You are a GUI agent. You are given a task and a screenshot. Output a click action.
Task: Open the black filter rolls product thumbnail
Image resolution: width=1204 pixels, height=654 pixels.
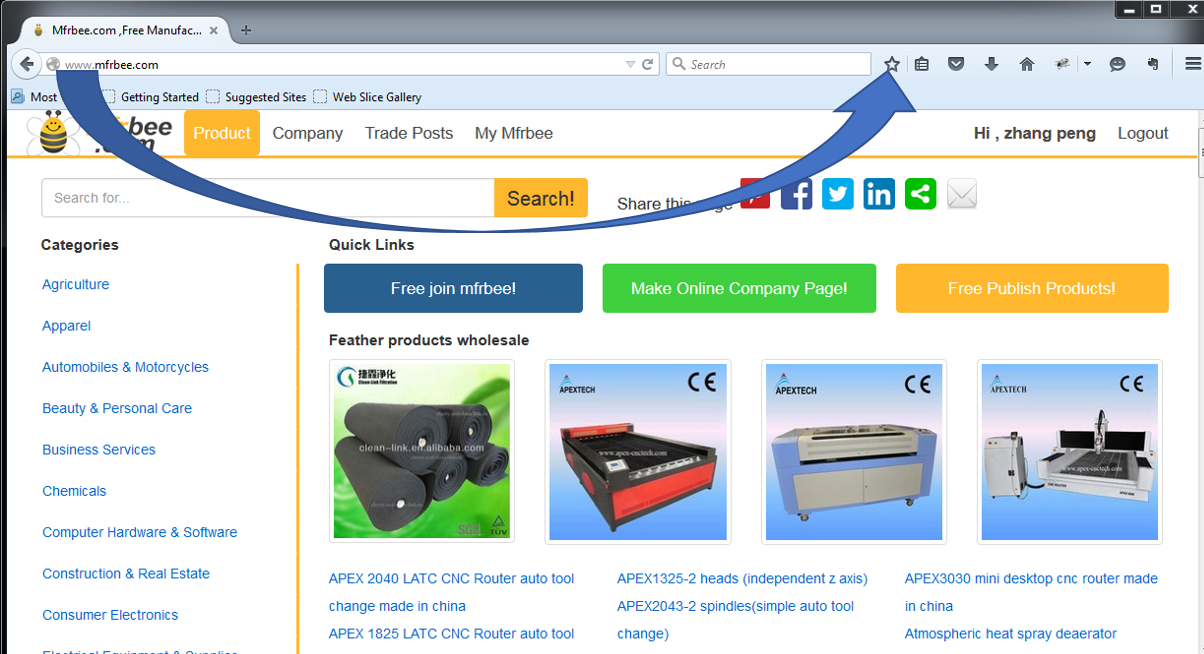[x=422, y=452]
